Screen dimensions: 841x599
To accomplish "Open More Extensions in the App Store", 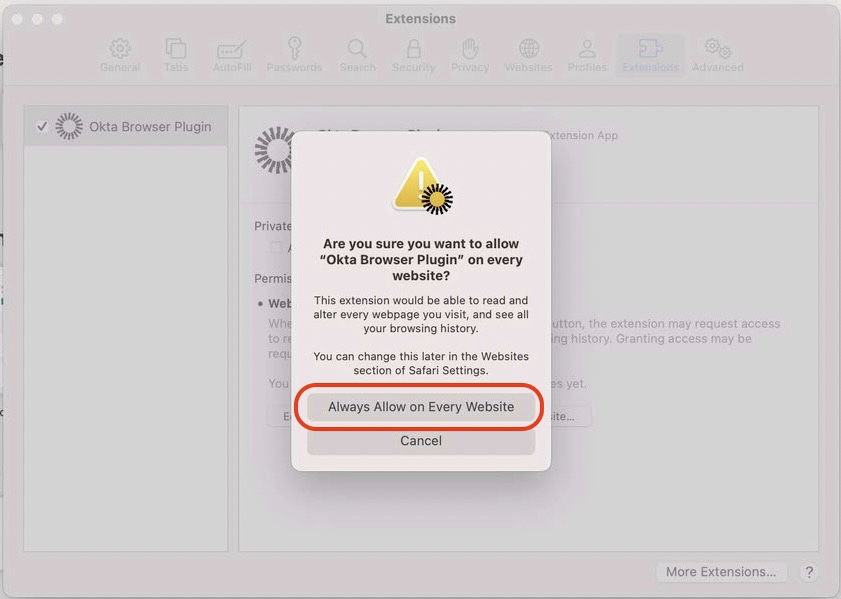I will pyautogui.click(x=721, y=572).
